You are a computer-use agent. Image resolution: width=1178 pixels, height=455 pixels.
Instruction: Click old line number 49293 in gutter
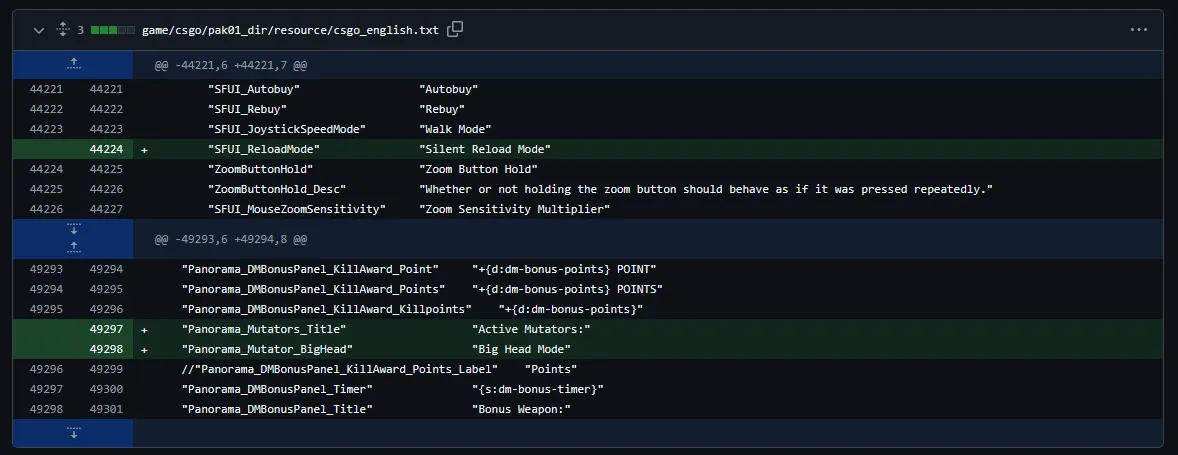[x=47, y=269]
